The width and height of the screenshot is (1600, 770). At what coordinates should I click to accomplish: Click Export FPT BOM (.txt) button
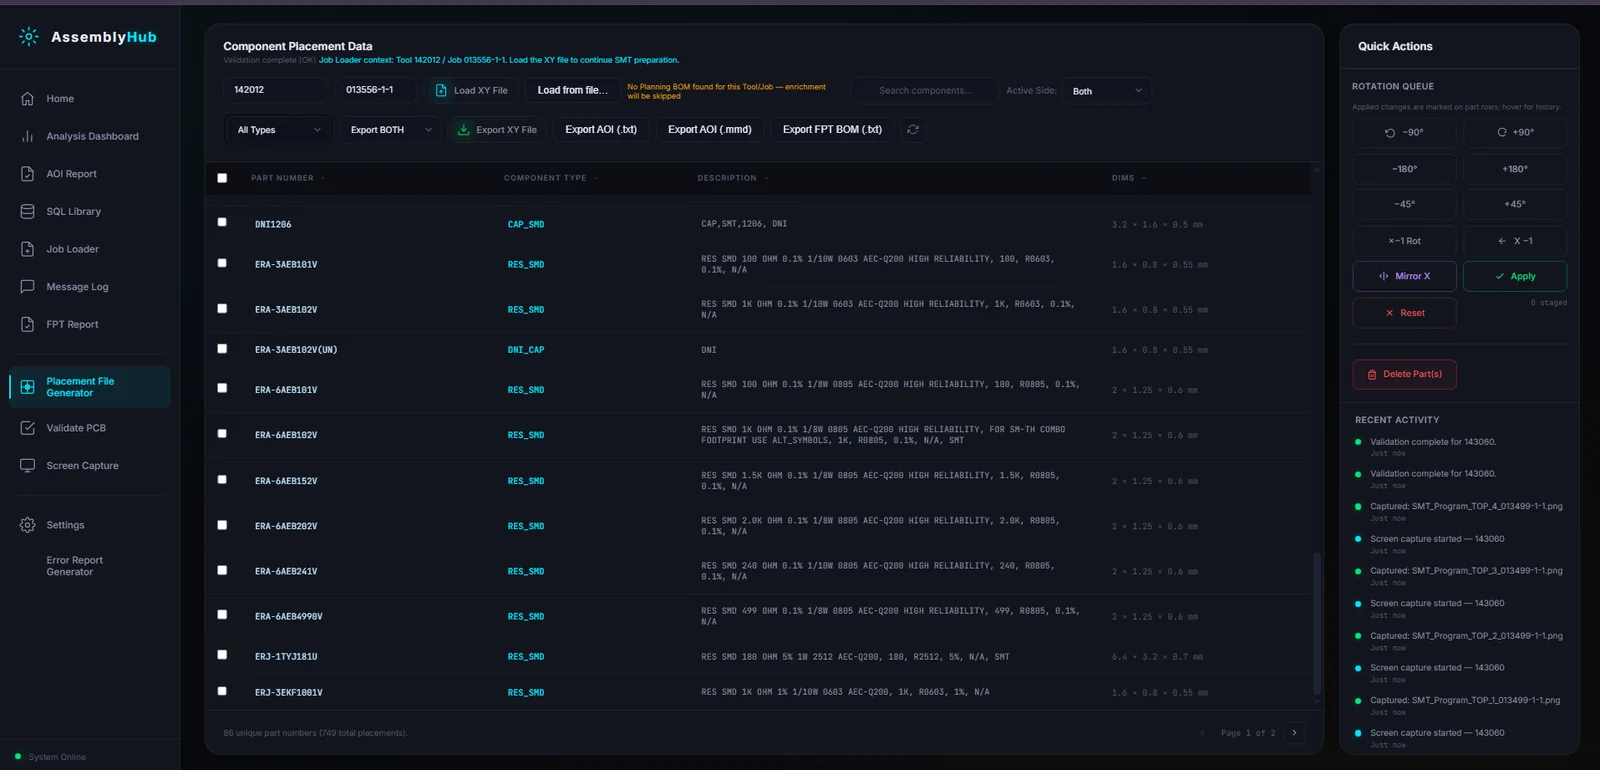tap(832, 129)
